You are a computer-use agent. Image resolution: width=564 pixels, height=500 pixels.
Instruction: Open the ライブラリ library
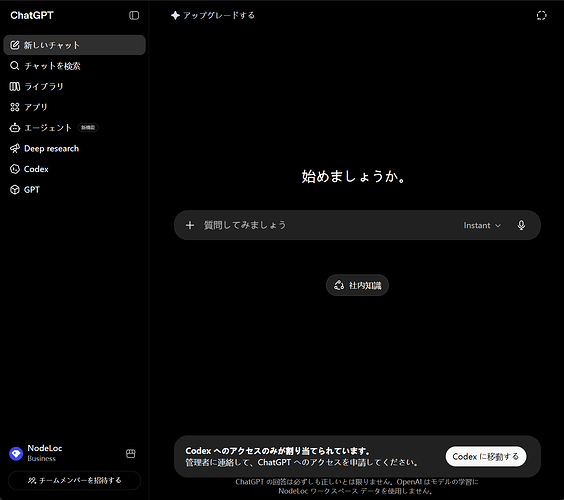(x=74, y=86)
